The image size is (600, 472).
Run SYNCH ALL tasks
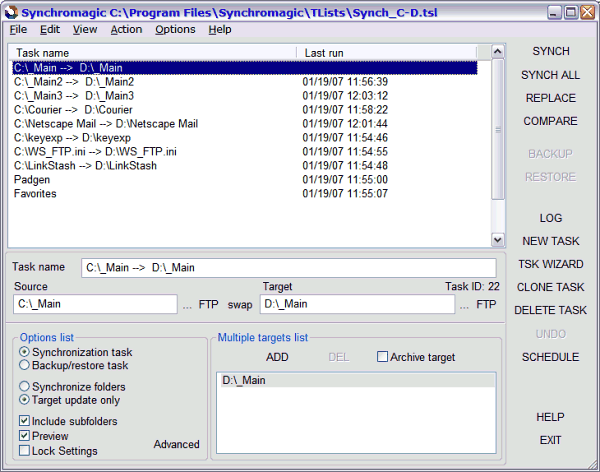coord(550,75)
